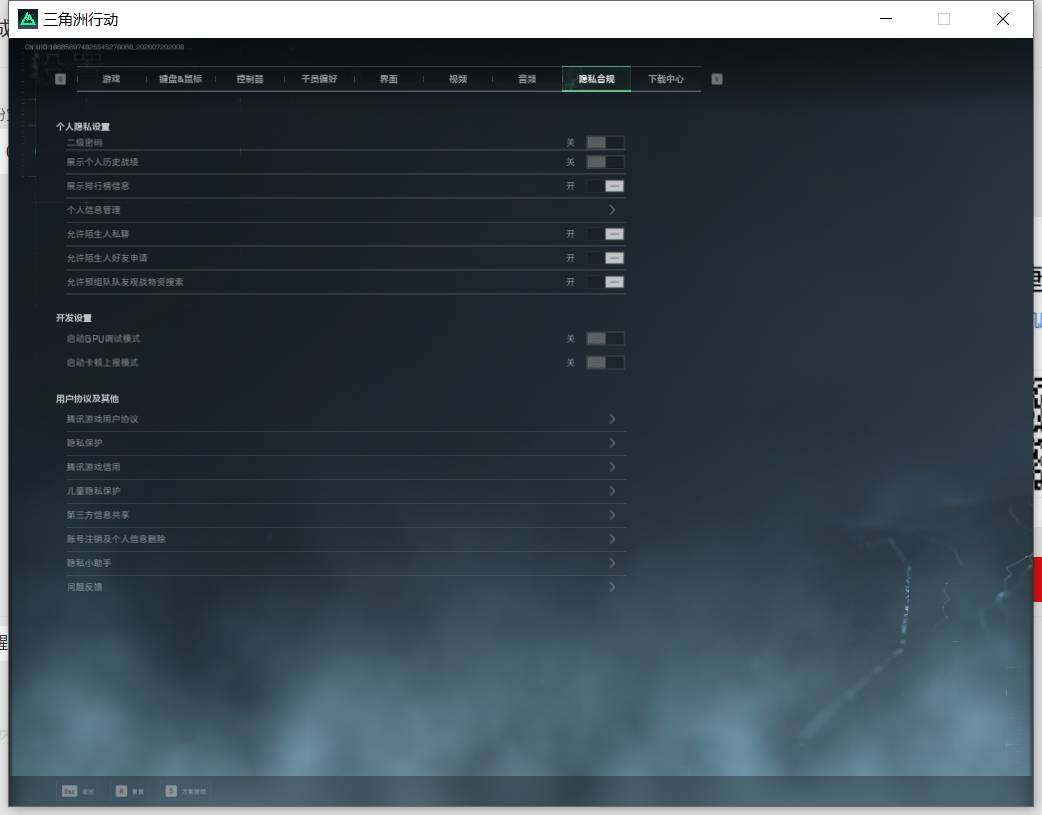Turn off 允许陌生人好友申请 switch
The height and width of the screenshot is (815, 1042).
tap(605, 258)
